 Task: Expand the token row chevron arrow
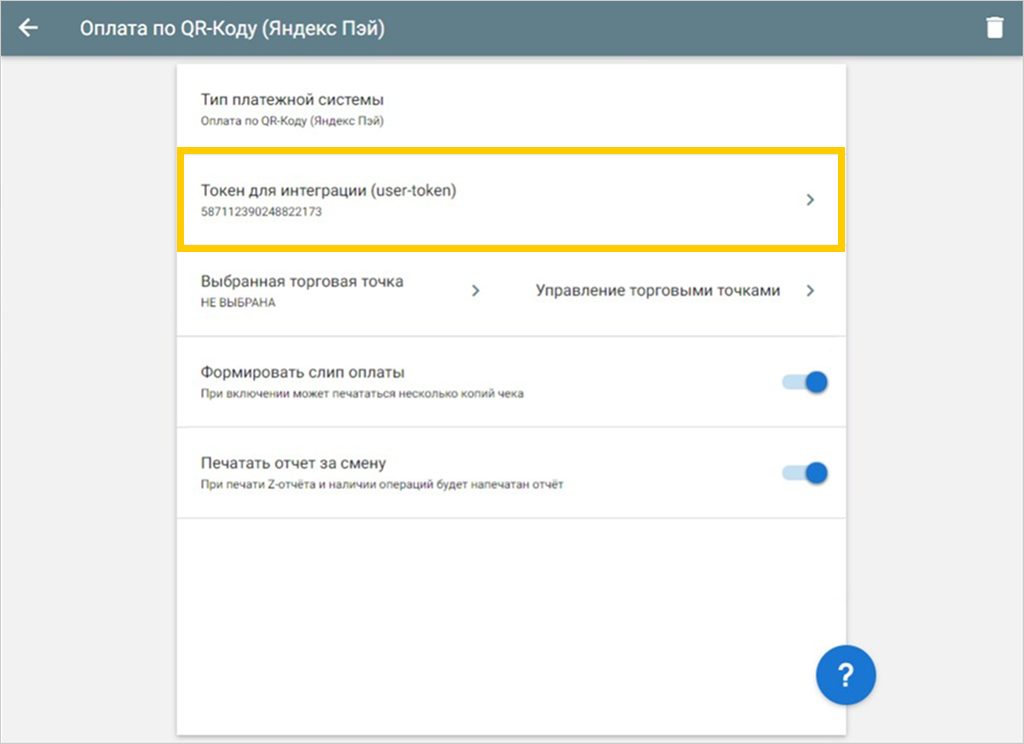coord(810,200)
